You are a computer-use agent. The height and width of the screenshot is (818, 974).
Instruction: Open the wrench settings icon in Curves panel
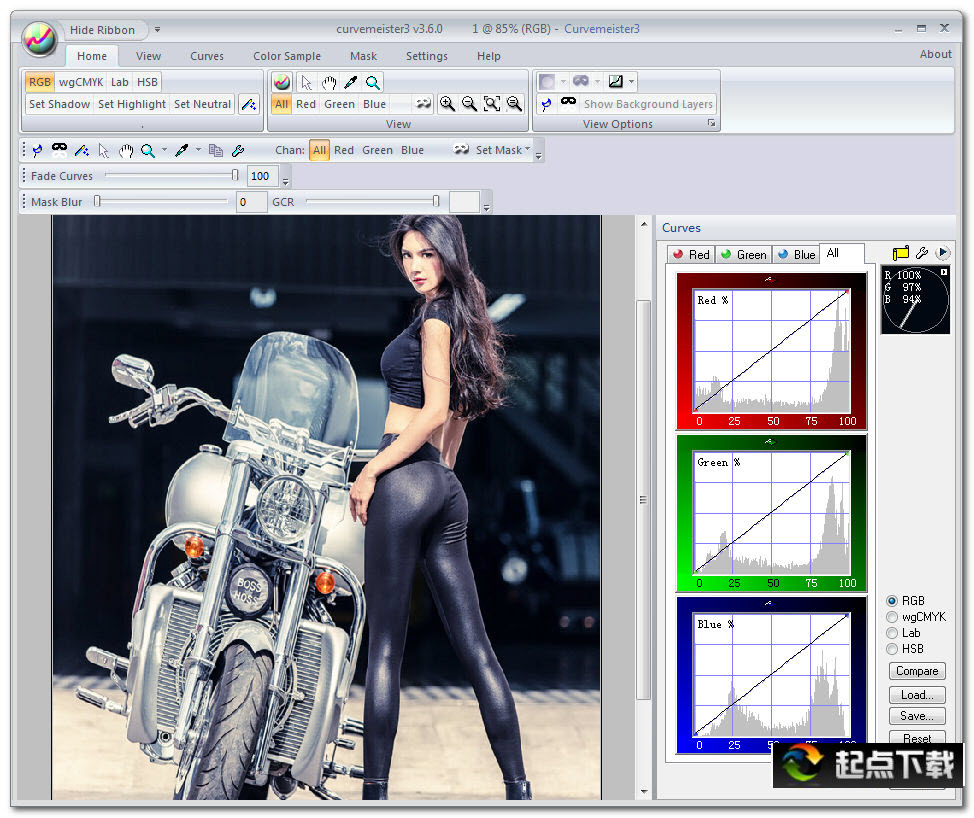tap(922, 254)
